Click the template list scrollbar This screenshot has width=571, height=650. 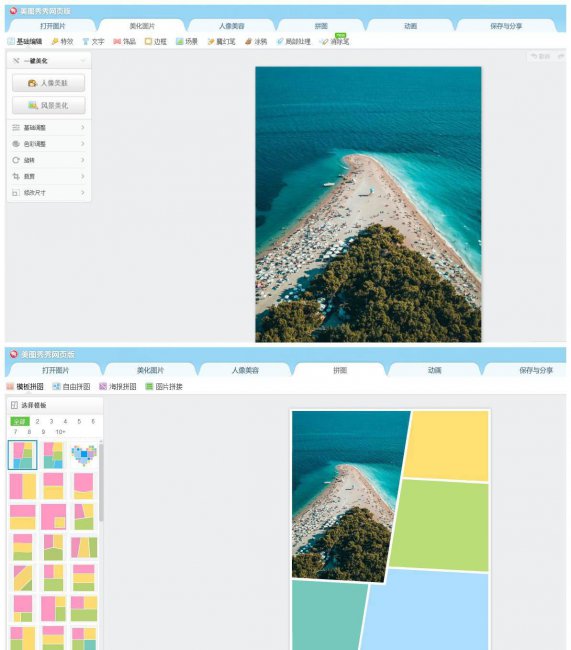[x=101, y=483]
